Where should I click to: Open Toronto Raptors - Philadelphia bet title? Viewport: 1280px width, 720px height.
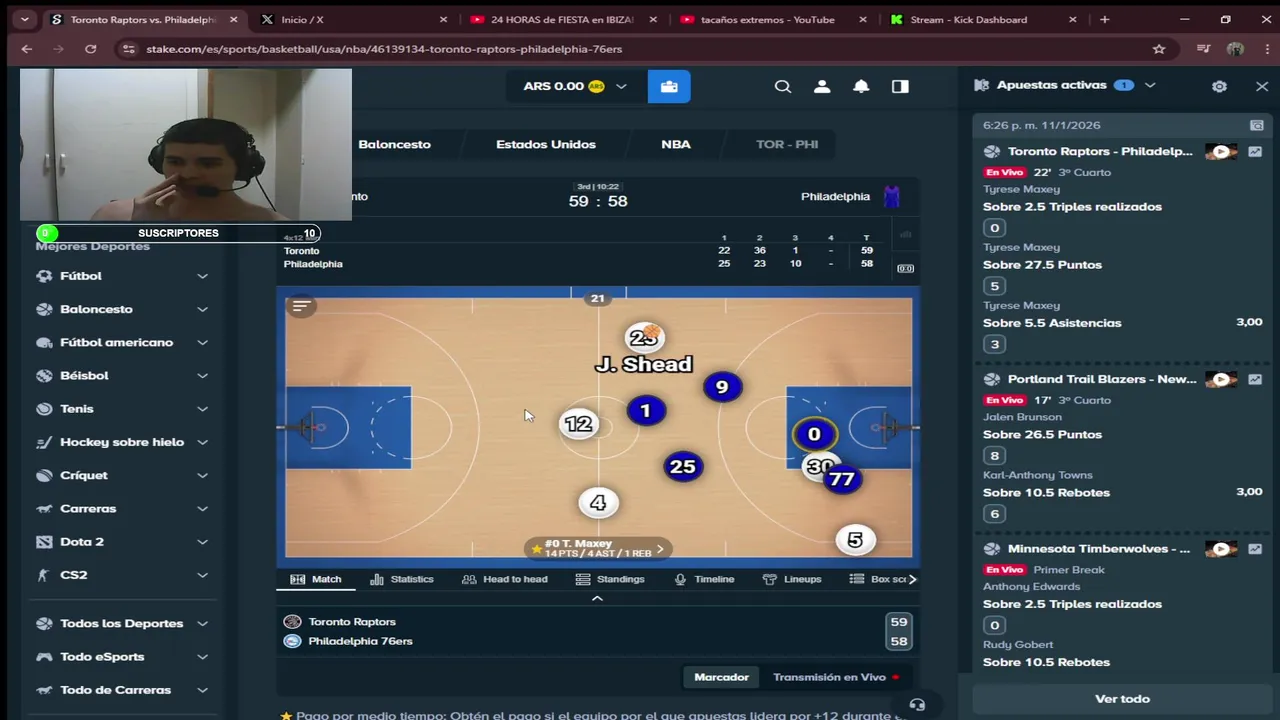(x=1100, y=152)
